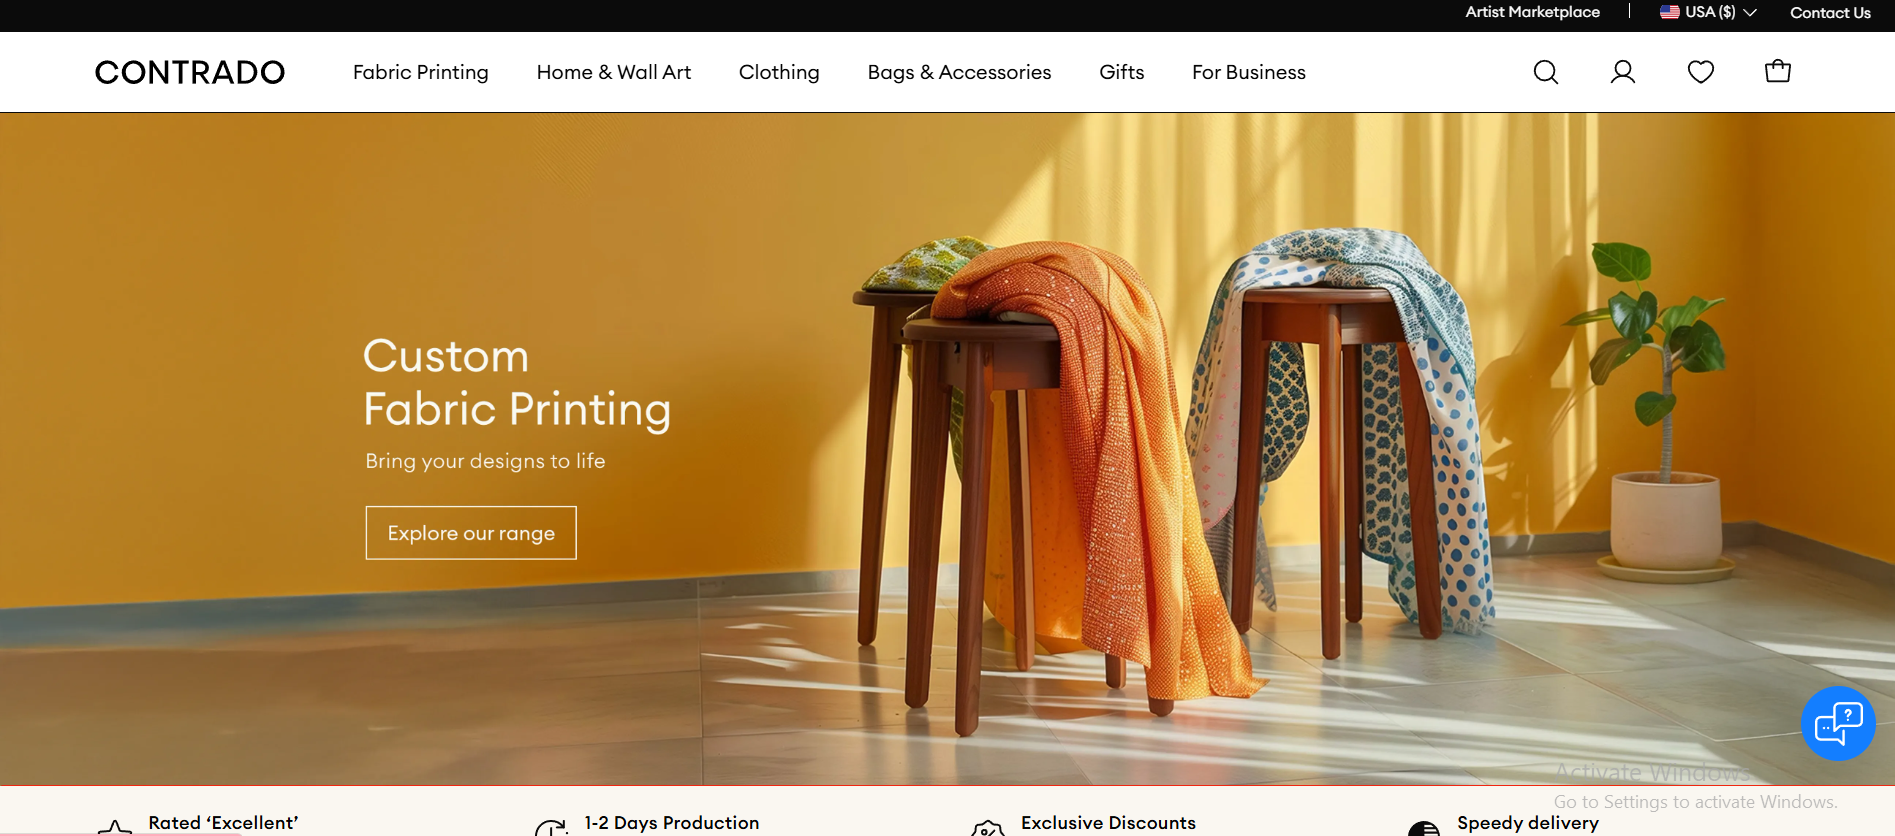Open the shopping bag icon

[1778, 71]
